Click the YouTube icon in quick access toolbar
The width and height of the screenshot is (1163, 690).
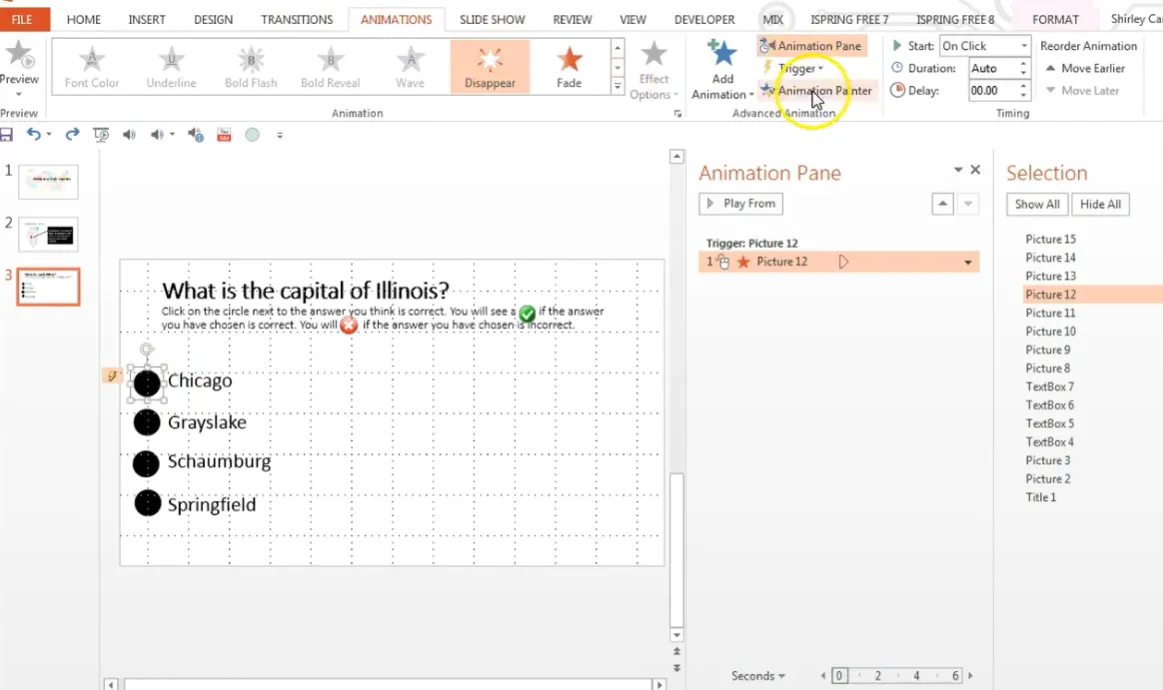pos(223,134)
